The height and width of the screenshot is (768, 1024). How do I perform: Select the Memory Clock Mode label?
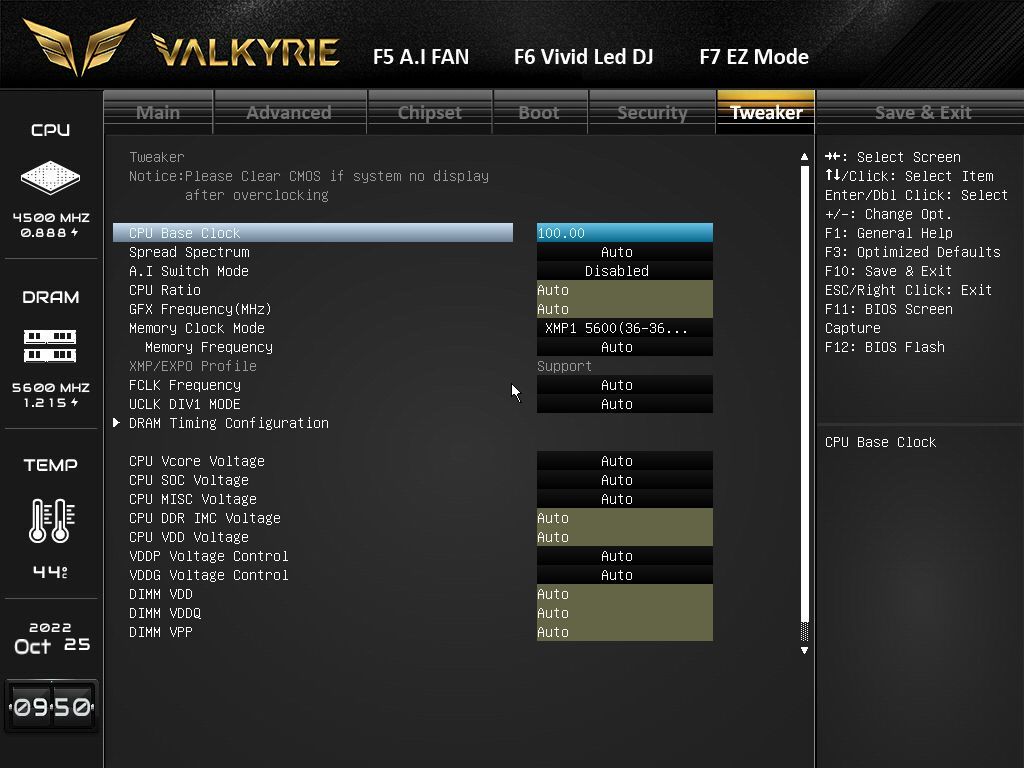tap(197, 328)
